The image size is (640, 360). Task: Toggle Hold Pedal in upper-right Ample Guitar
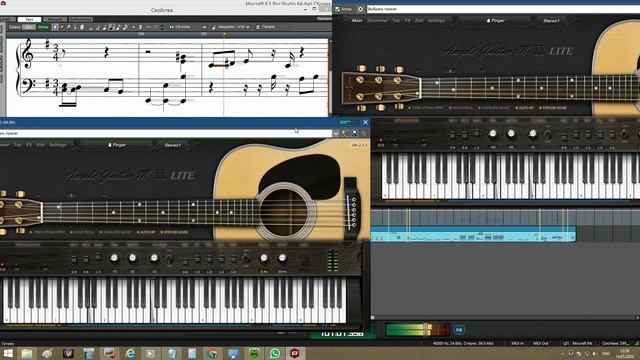(x=461, y=108)
